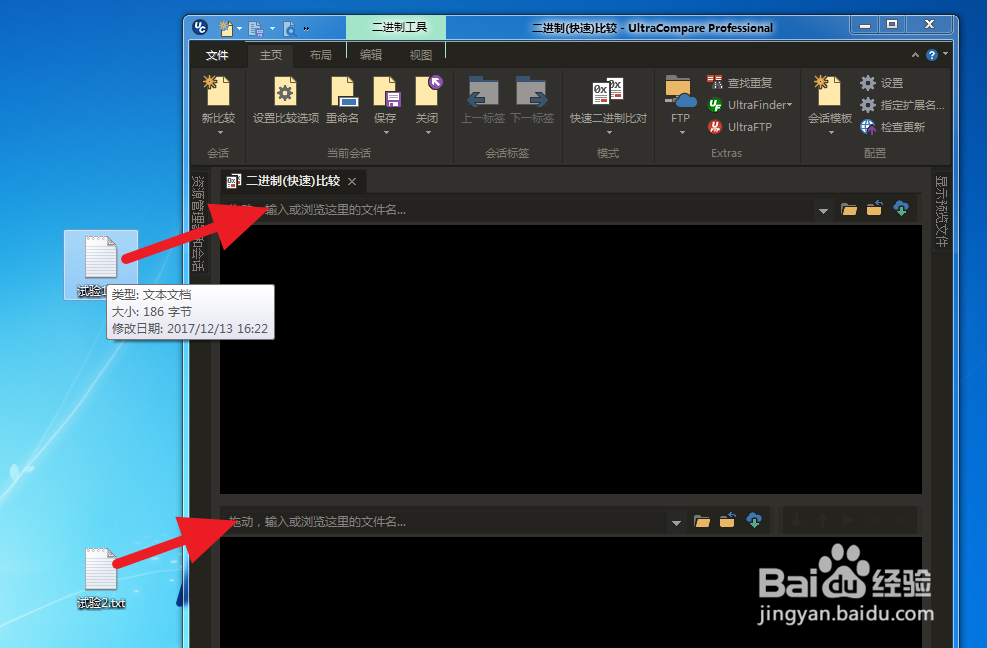Image resolution: width=987 pixels, height=648 pixels.
Task: Click the 关闭 close session icon
Action: click(x=427, y=92)
